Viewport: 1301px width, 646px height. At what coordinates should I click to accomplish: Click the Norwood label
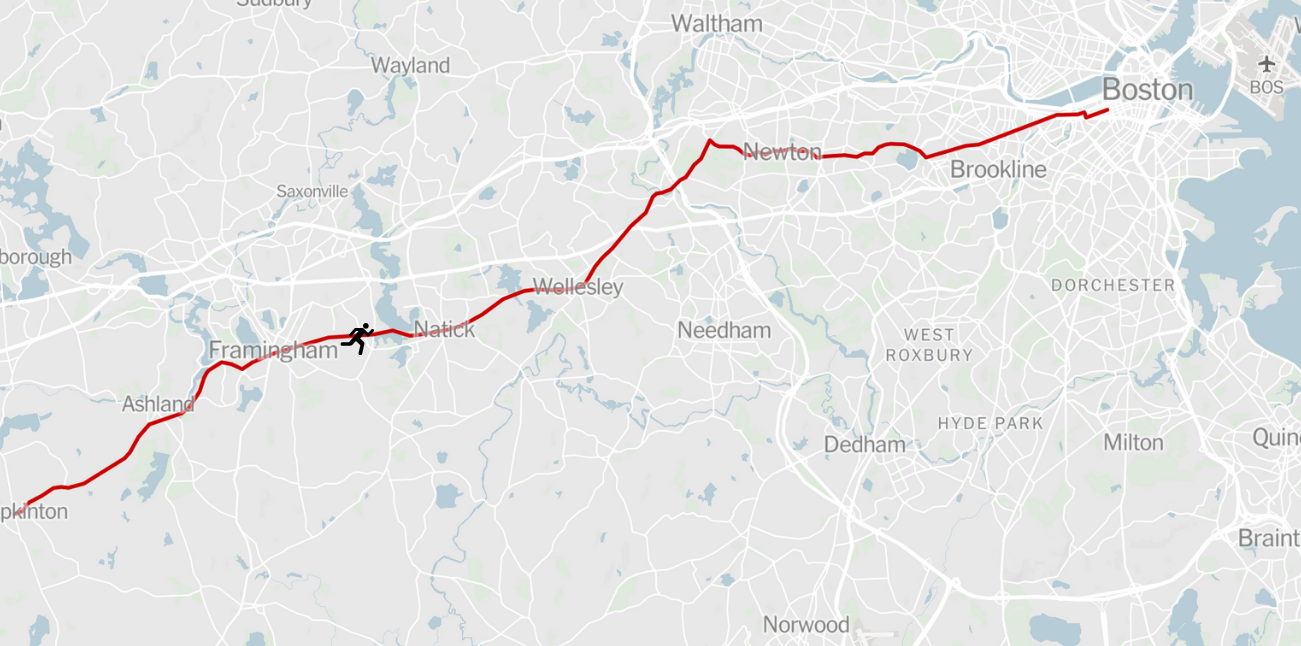click(806, 625)
